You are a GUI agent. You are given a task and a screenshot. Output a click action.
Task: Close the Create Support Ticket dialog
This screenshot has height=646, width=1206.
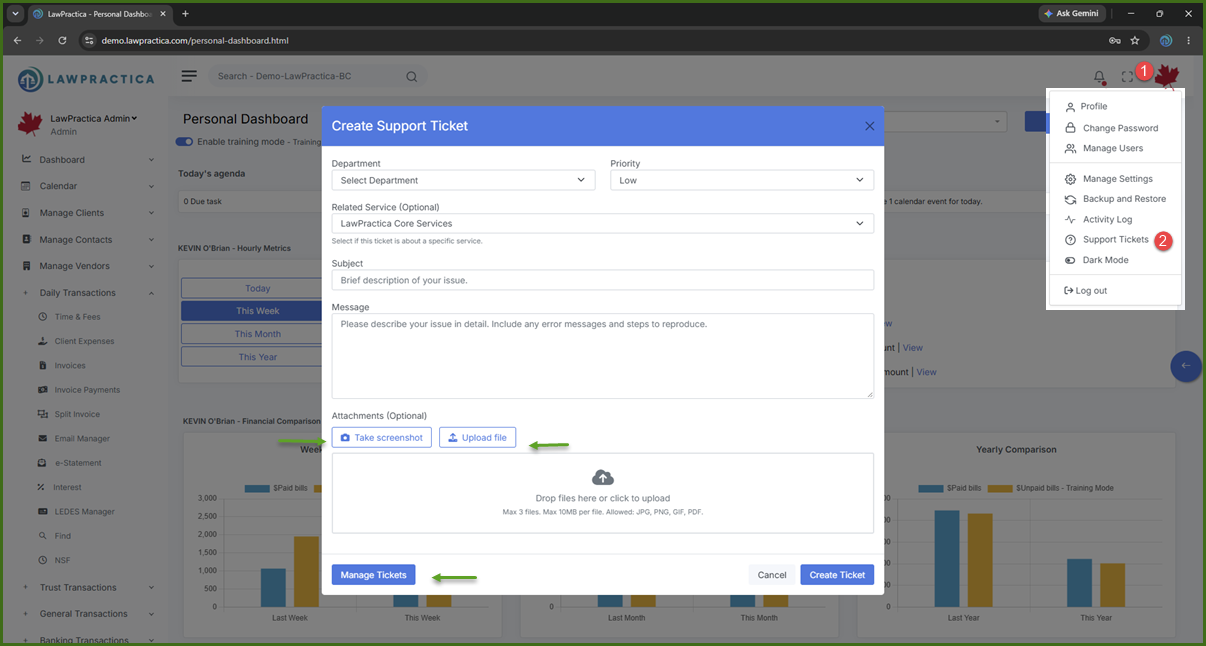869,126
